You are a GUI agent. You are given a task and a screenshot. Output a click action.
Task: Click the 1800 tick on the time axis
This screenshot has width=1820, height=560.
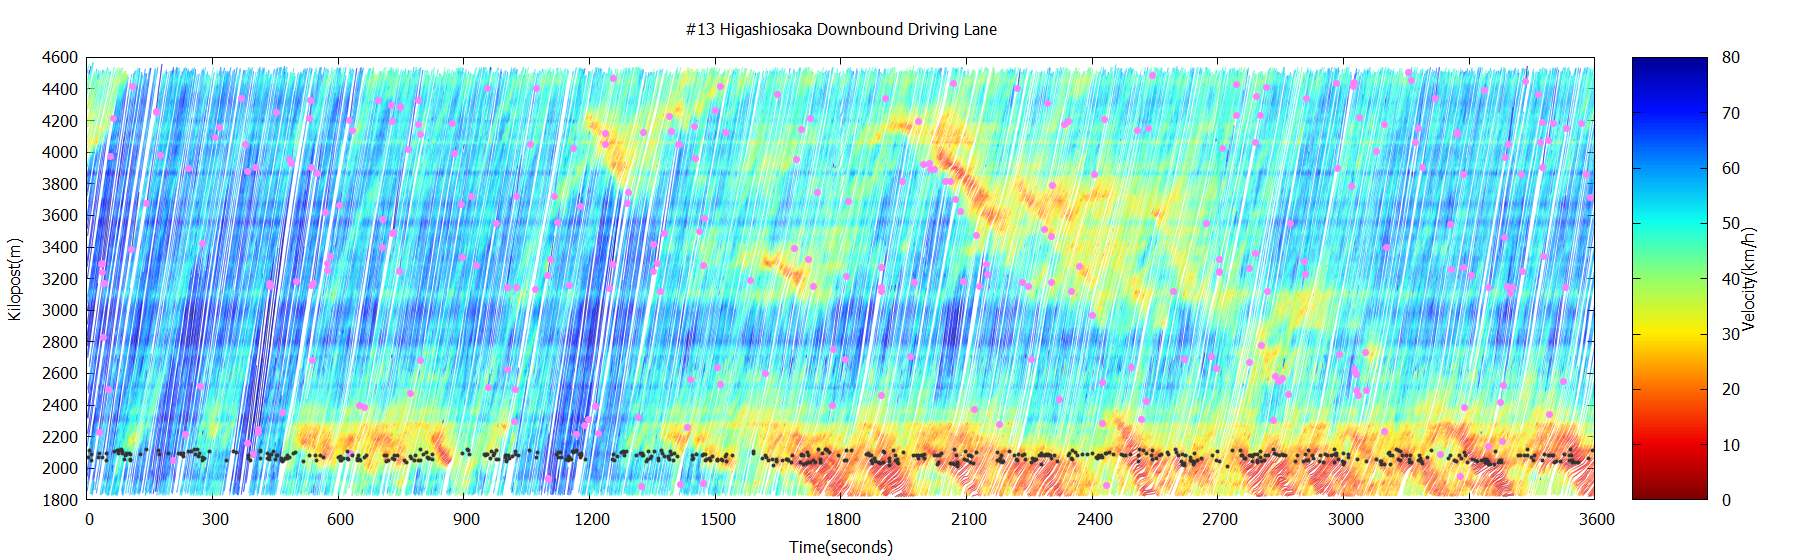[x=843, y=519]
